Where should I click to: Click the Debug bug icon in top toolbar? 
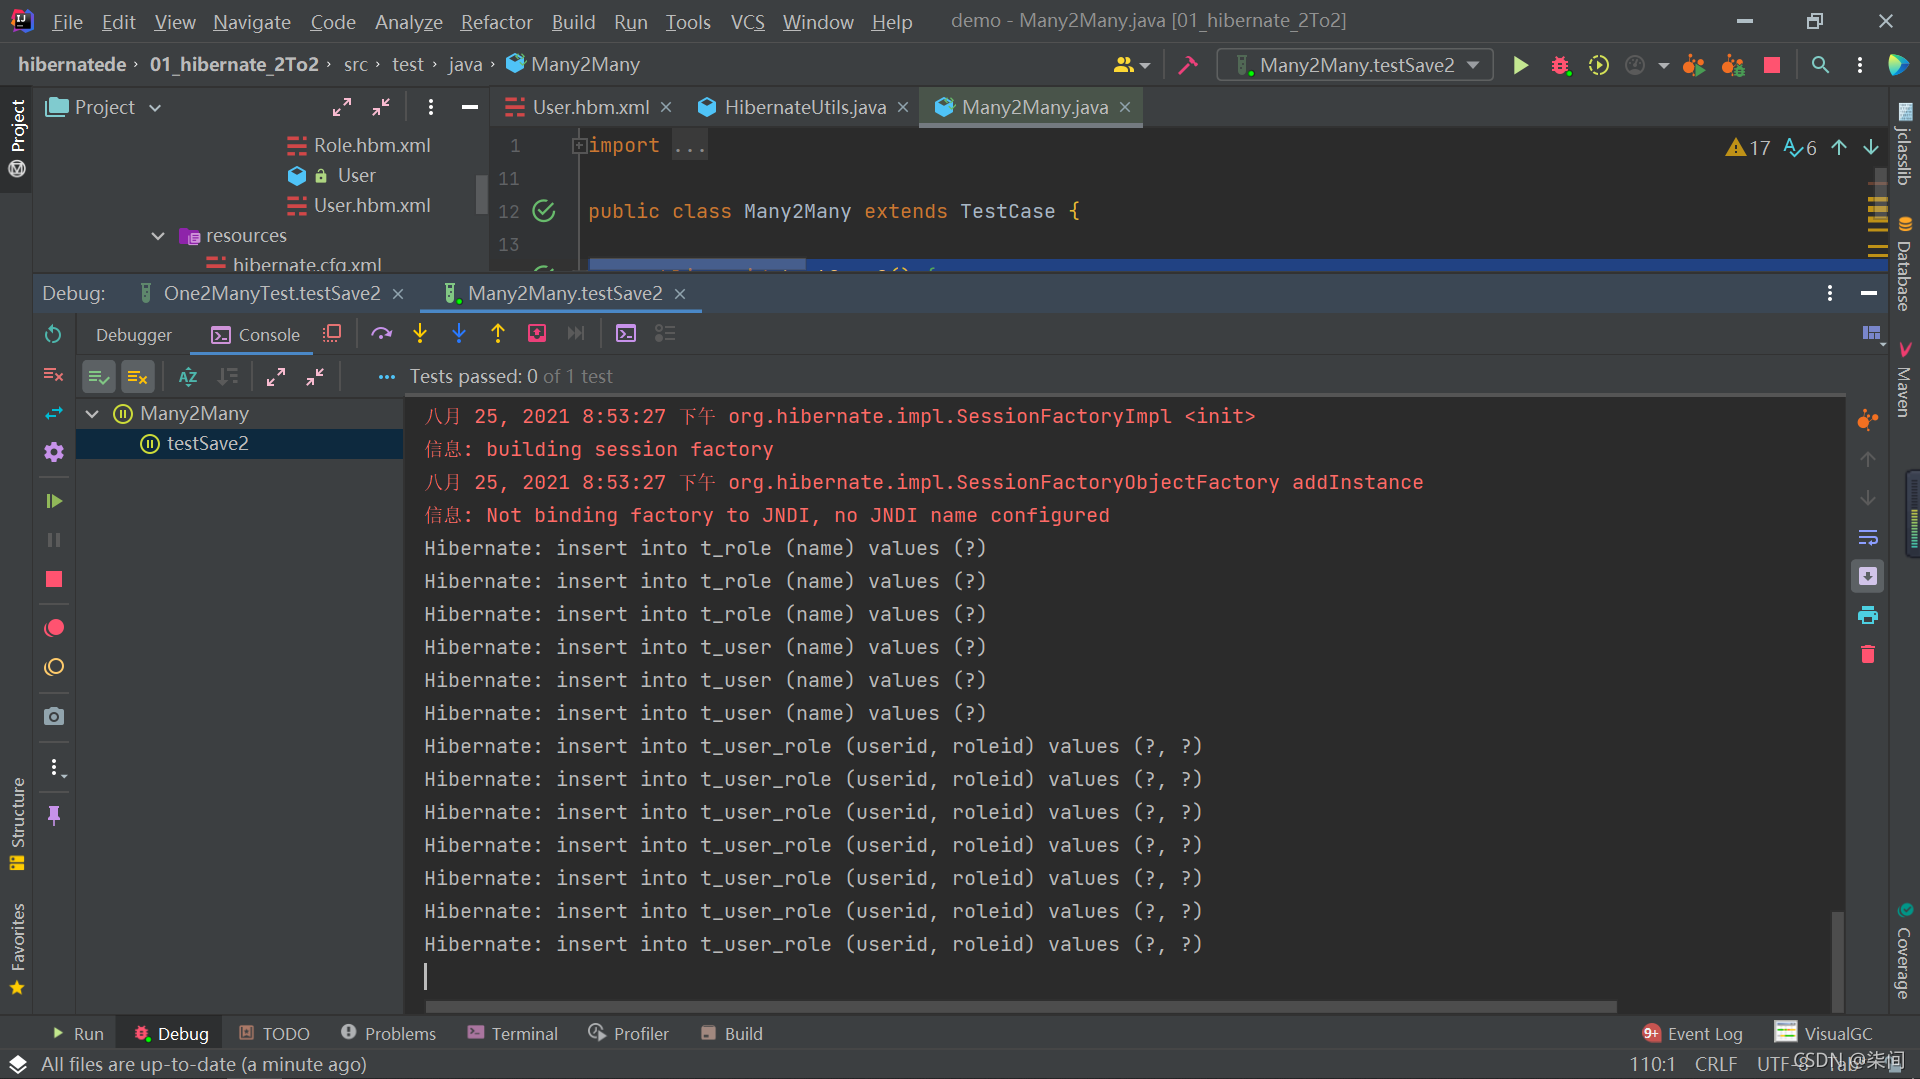click(x=1560, y=65)
